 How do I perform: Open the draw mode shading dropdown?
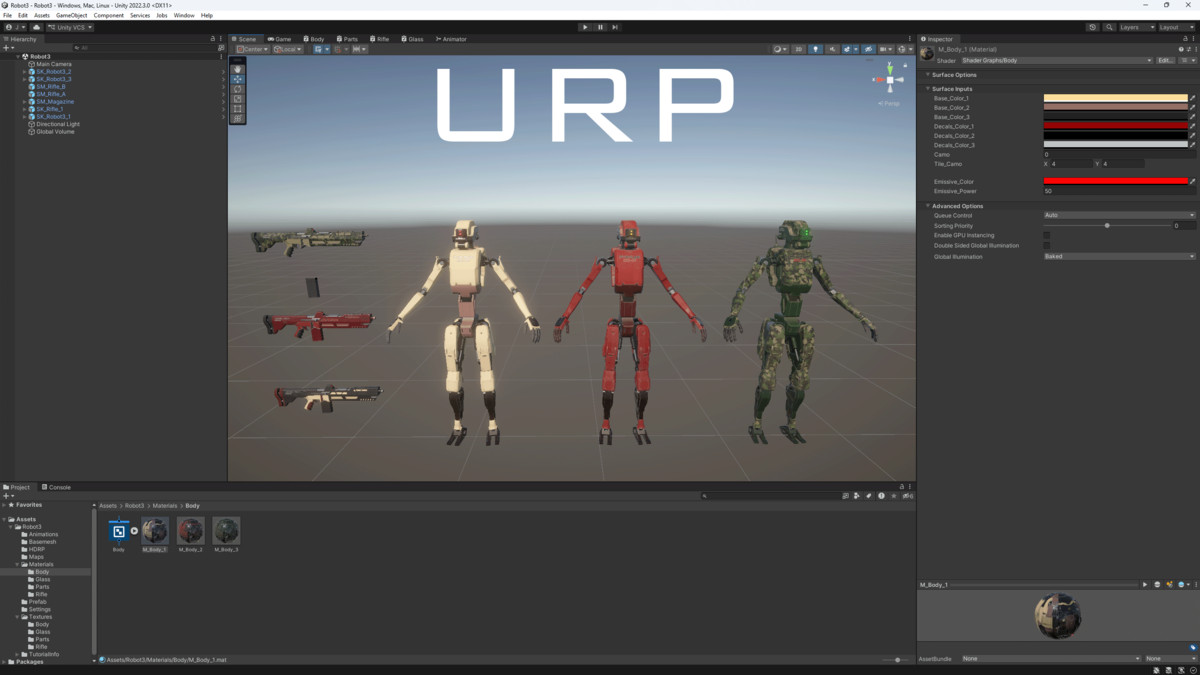tap(780, 49)
